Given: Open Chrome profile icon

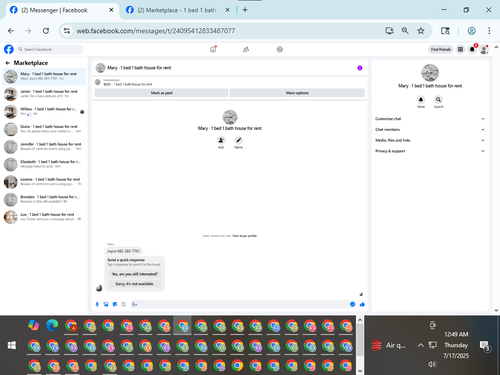Looking at the screenshot, I should (x=471, y=31).
